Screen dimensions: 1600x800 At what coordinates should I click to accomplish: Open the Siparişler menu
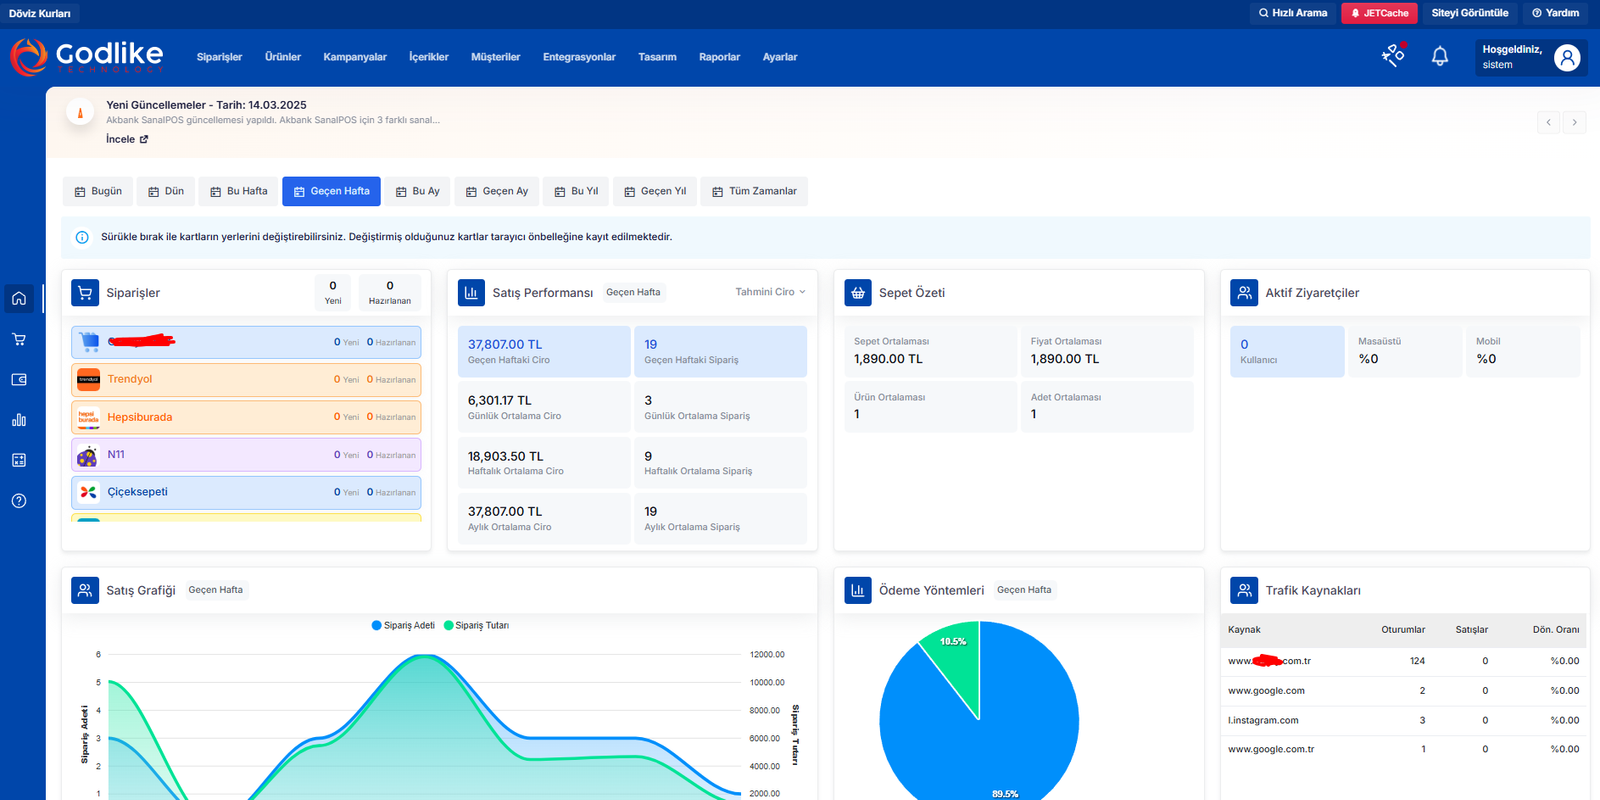[x=219, y=57]
